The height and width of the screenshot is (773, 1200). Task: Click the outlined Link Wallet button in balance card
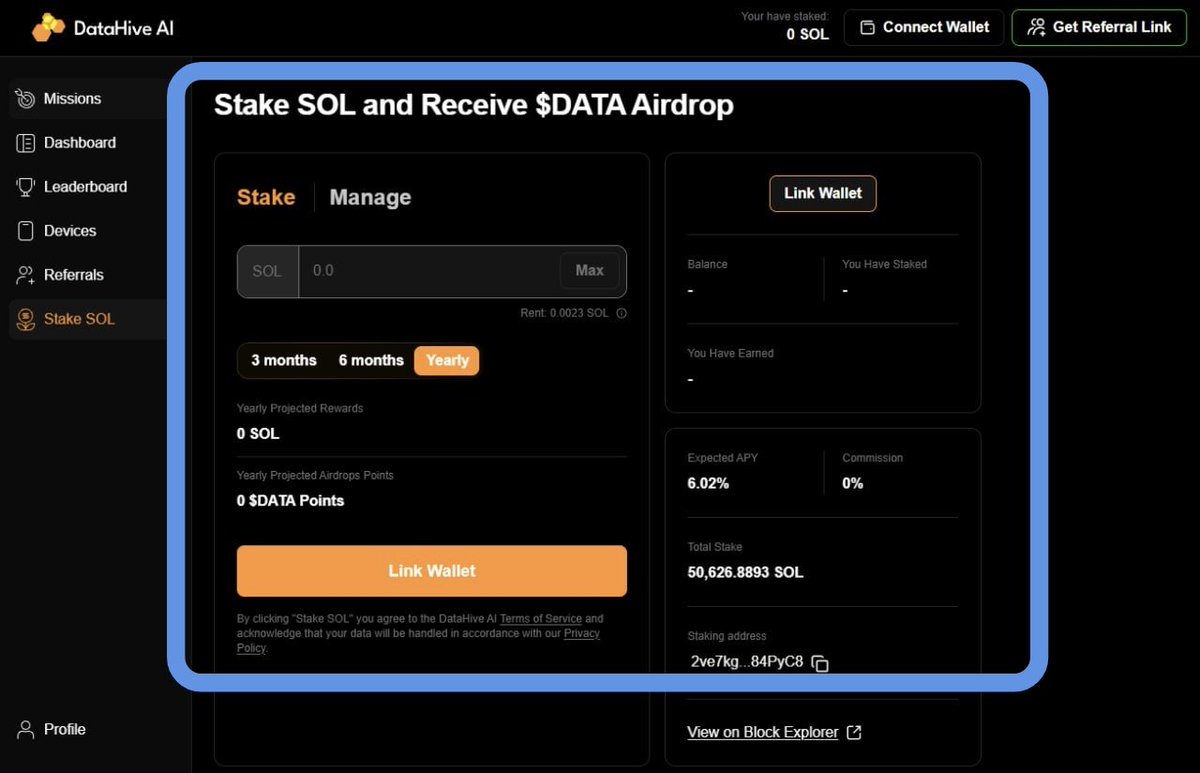823,193
